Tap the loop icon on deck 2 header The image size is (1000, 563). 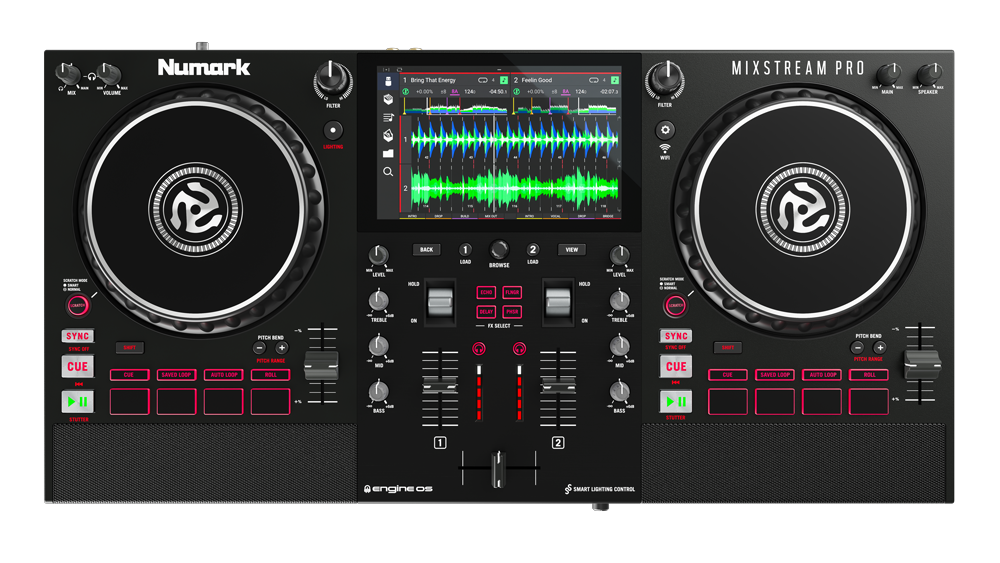pyautogui.click(x=594, y=80)
